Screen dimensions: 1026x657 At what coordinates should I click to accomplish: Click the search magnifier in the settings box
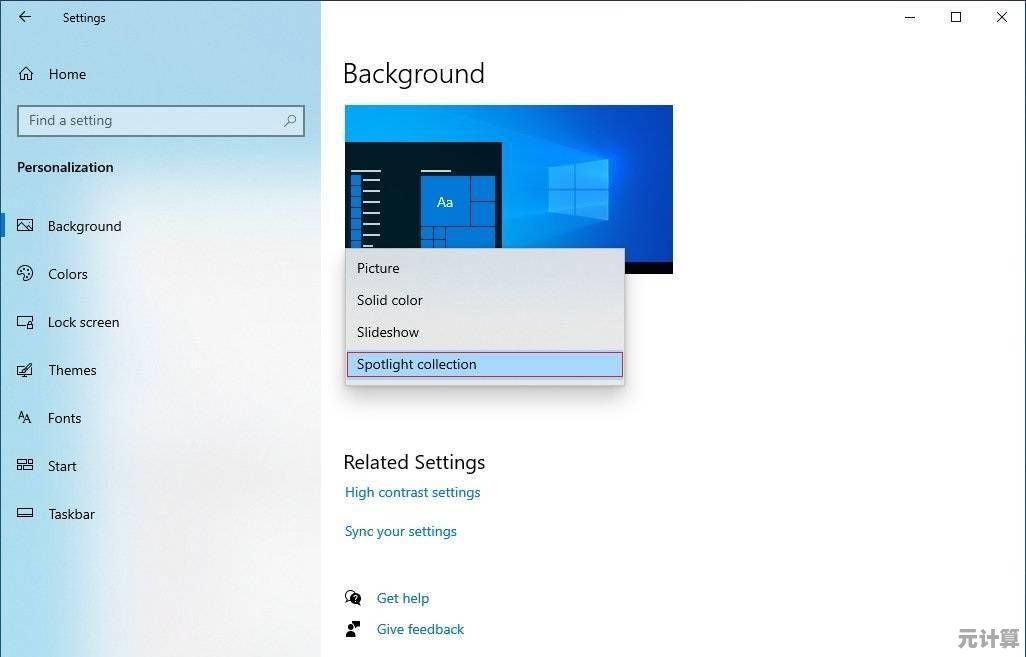click(x=290, y=120)
